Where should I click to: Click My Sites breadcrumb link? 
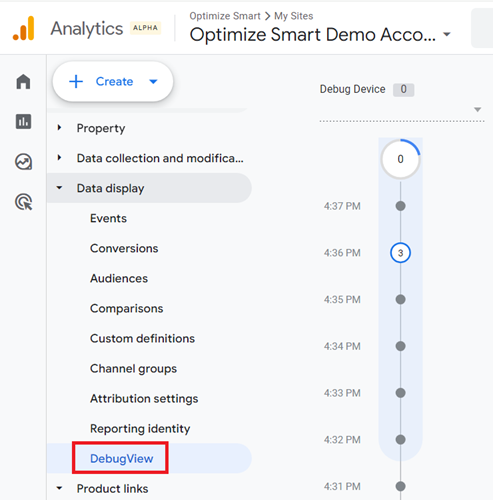(294, 16)
